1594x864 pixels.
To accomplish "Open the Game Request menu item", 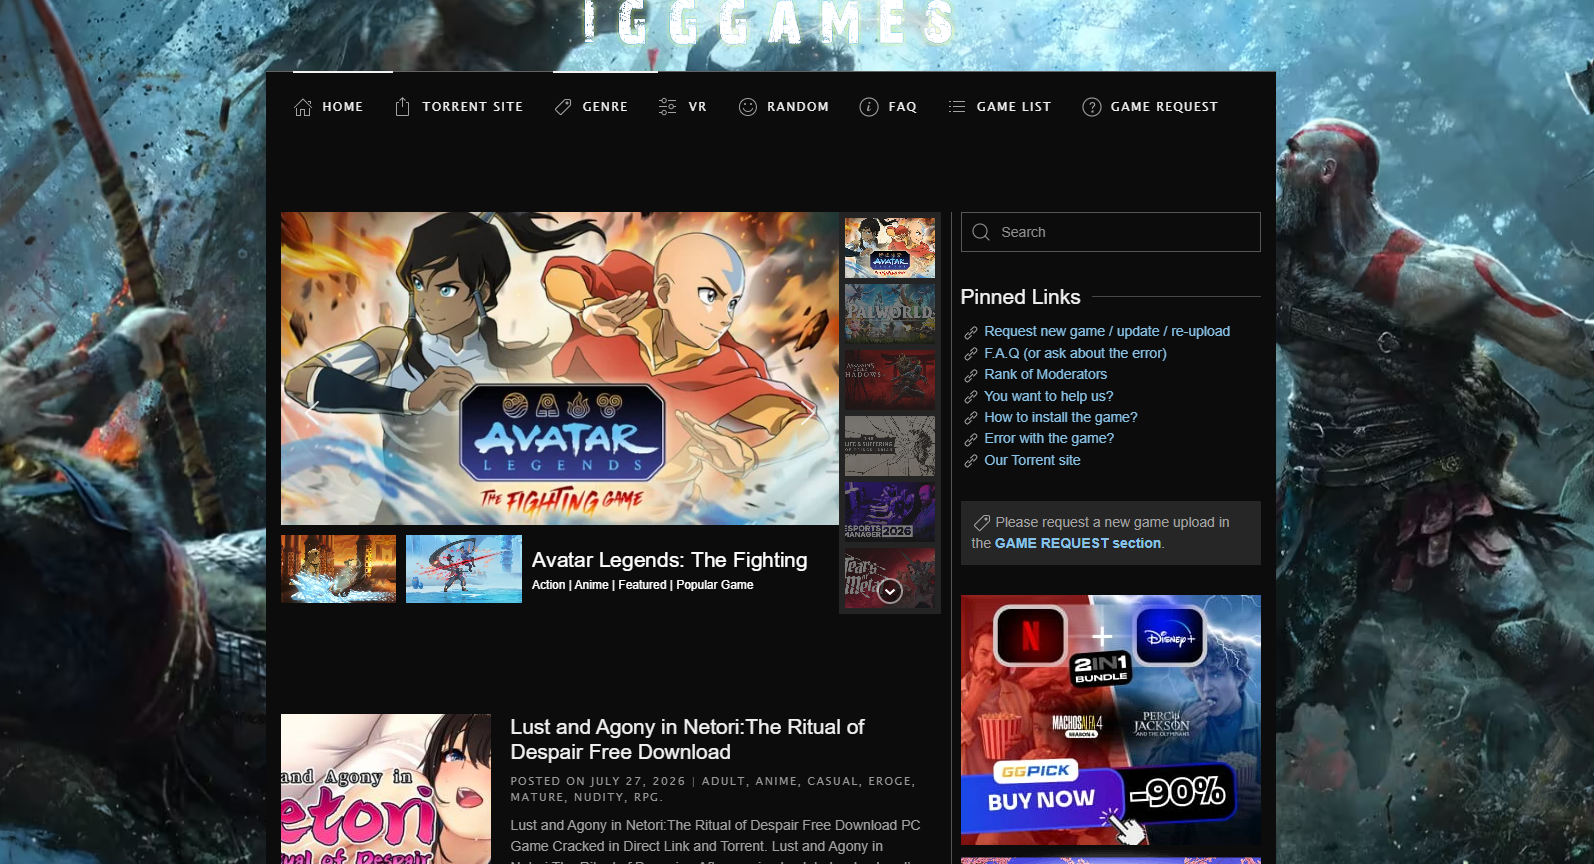I will point(1150,107).
